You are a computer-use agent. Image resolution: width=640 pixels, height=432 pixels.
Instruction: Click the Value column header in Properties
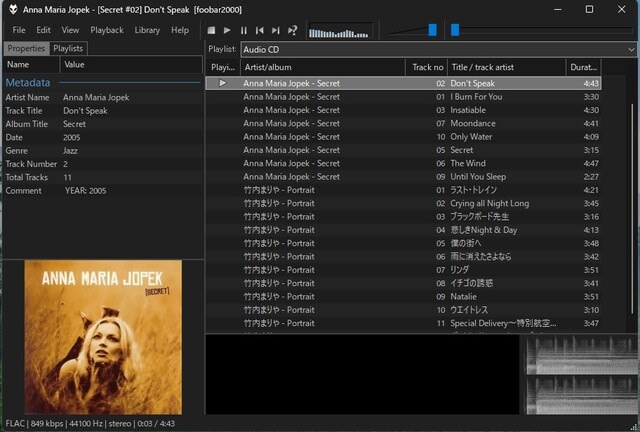pyautogui.click(x=131, y=65)
